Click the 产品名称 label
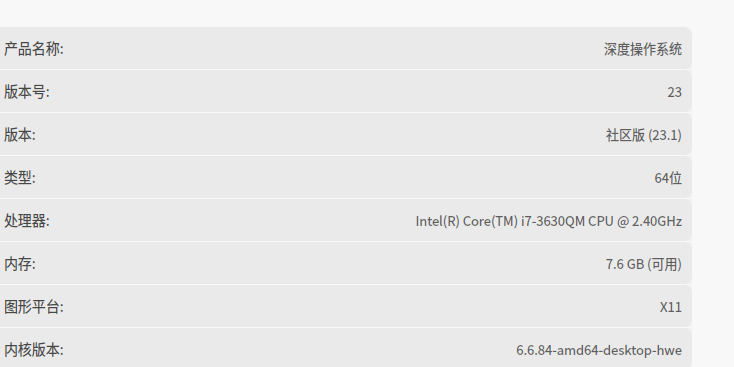 tap(34, 49)
